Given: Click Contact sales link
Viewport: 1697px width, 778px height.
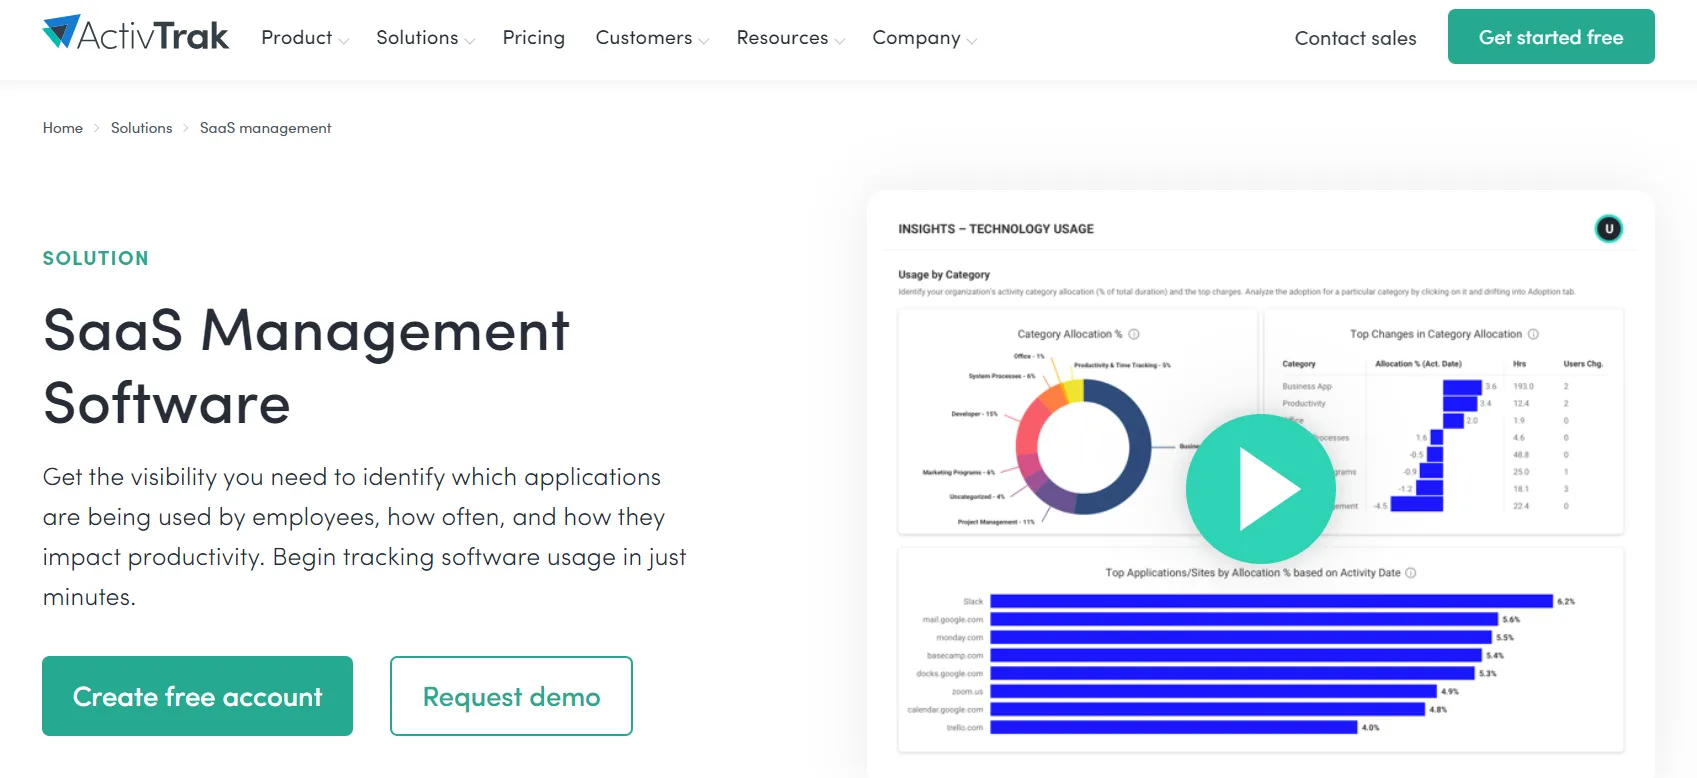Looking at the screenshot, I should [1355, 38].
